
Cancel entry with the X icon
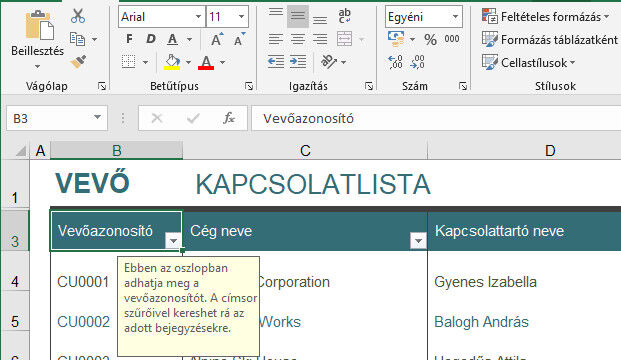[x=157, y=118]
